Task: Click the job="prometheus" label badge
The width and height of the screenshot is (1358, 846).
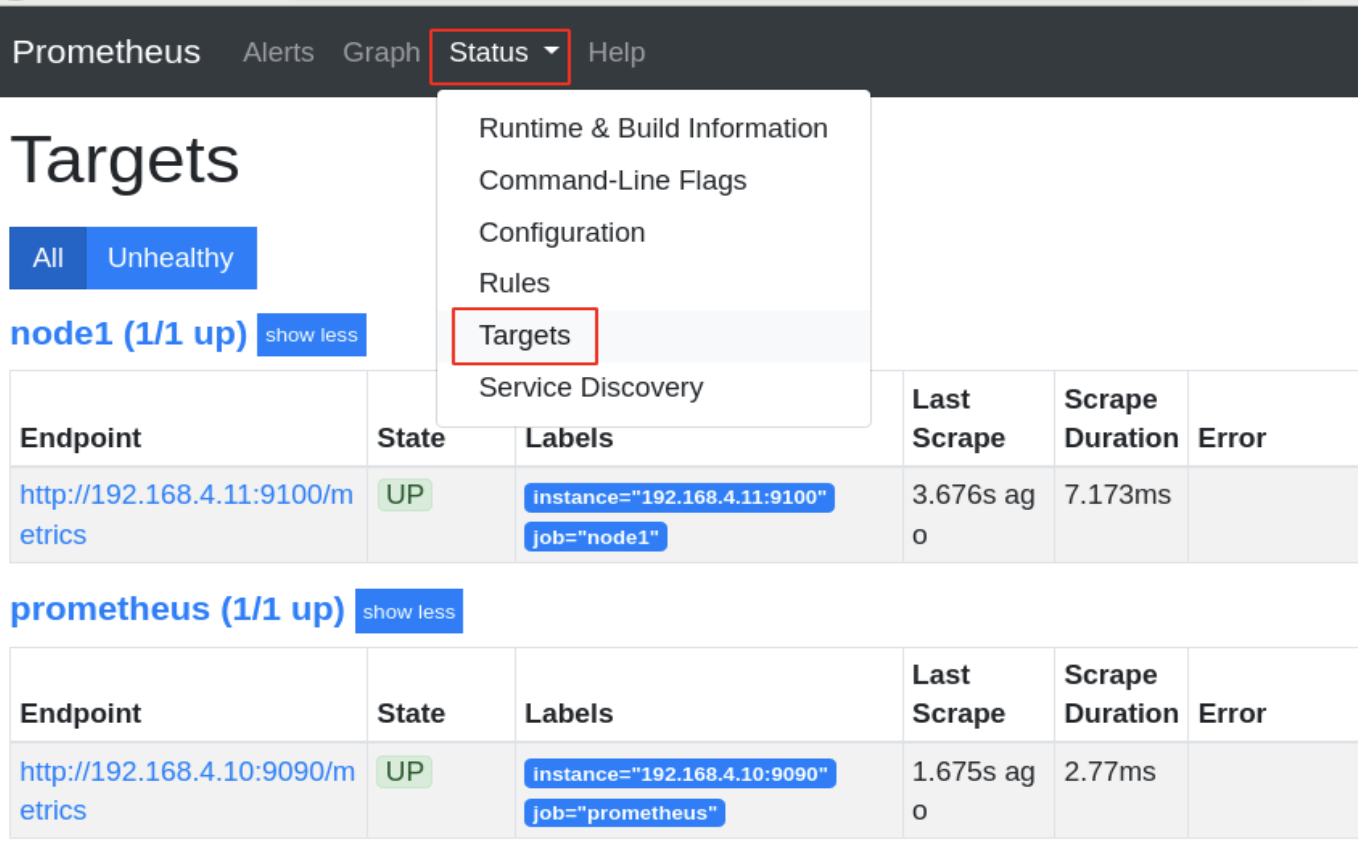Action: pos(624,813)
